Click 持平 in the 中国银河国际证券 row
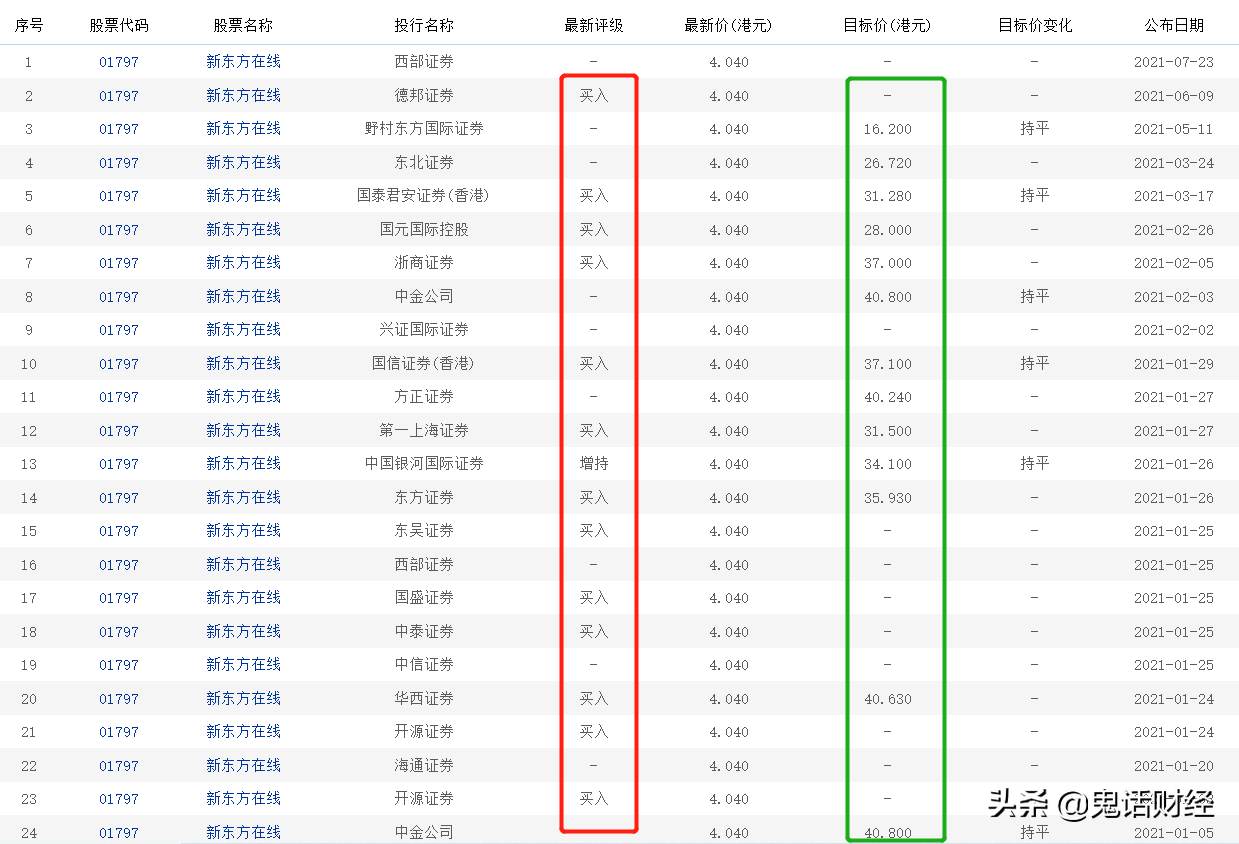Screen dimensions: 1239x844 tap(1035, 464)
